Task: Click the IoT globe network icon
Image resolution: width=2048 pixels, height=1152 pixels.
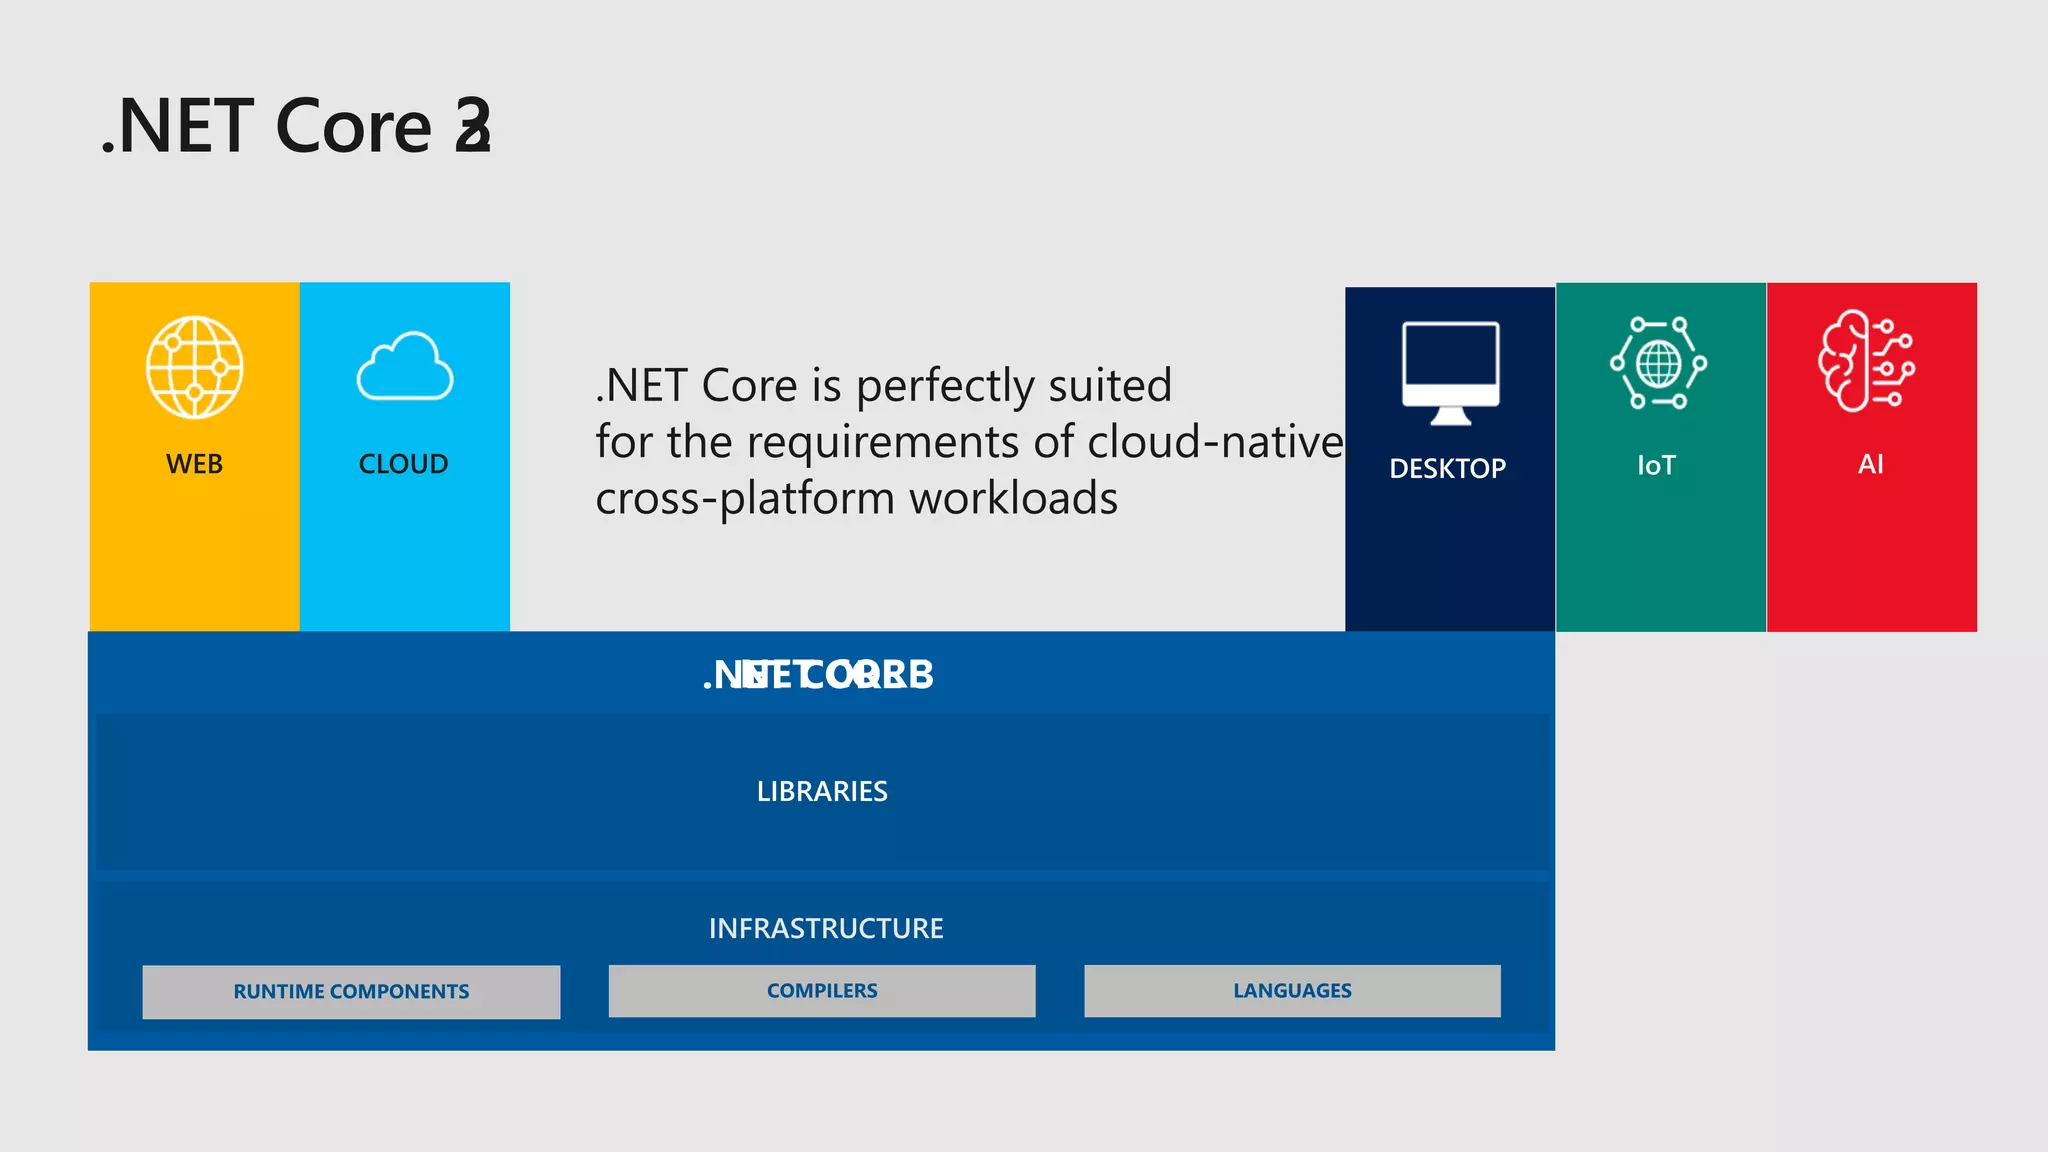Action: [1658, 363]
